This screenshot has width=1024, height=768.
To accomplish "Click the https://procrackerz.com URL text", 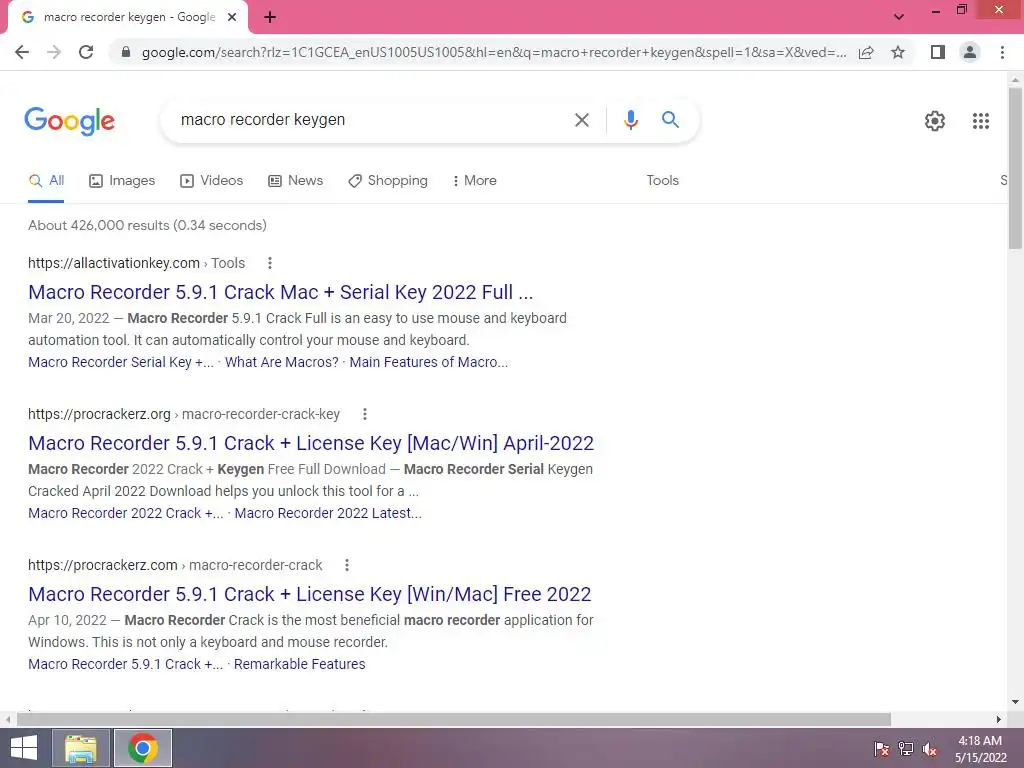I will [103, 565].
